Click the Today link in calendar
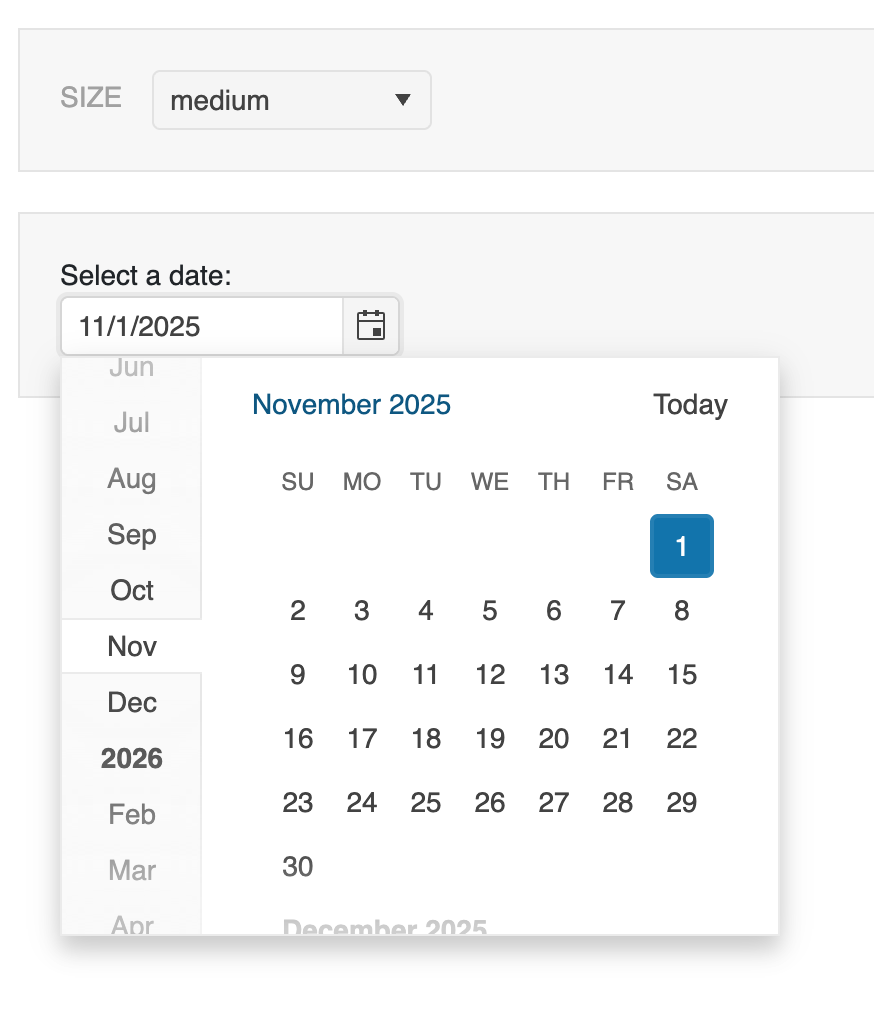The image size is (874, 1030). point(690,405)
